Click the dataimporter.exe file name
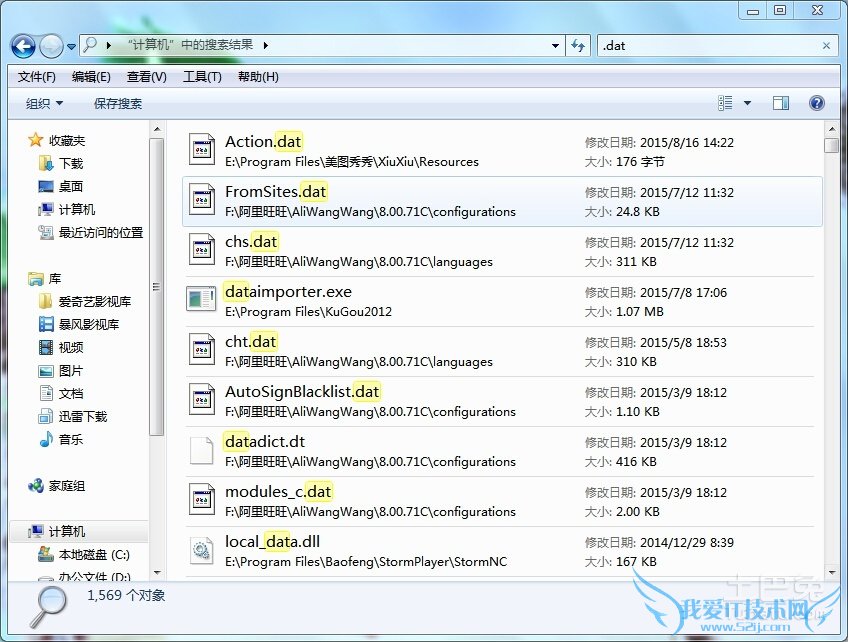The width and height of the screenshot is (848, 642). pos(288,292)
